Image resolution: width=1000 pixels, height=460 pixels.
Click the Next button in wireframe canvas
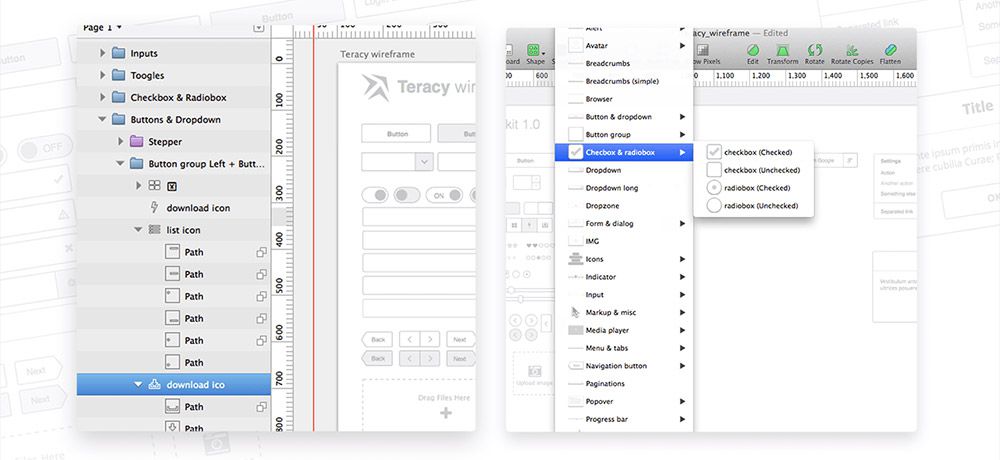459,339
